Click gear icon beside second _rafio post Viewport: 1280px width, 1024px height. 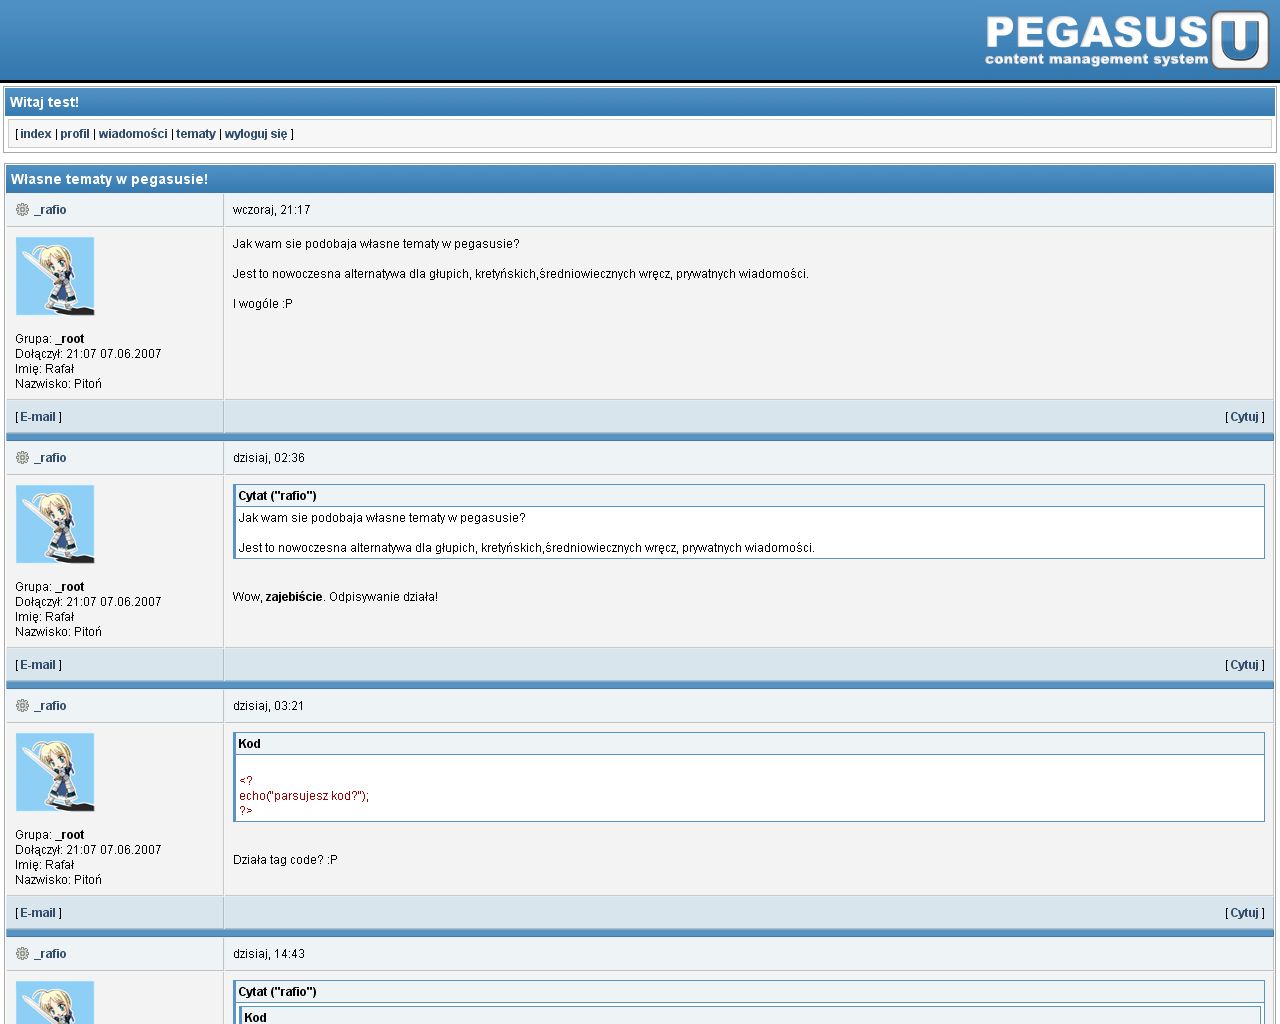(x=22, y=458)
